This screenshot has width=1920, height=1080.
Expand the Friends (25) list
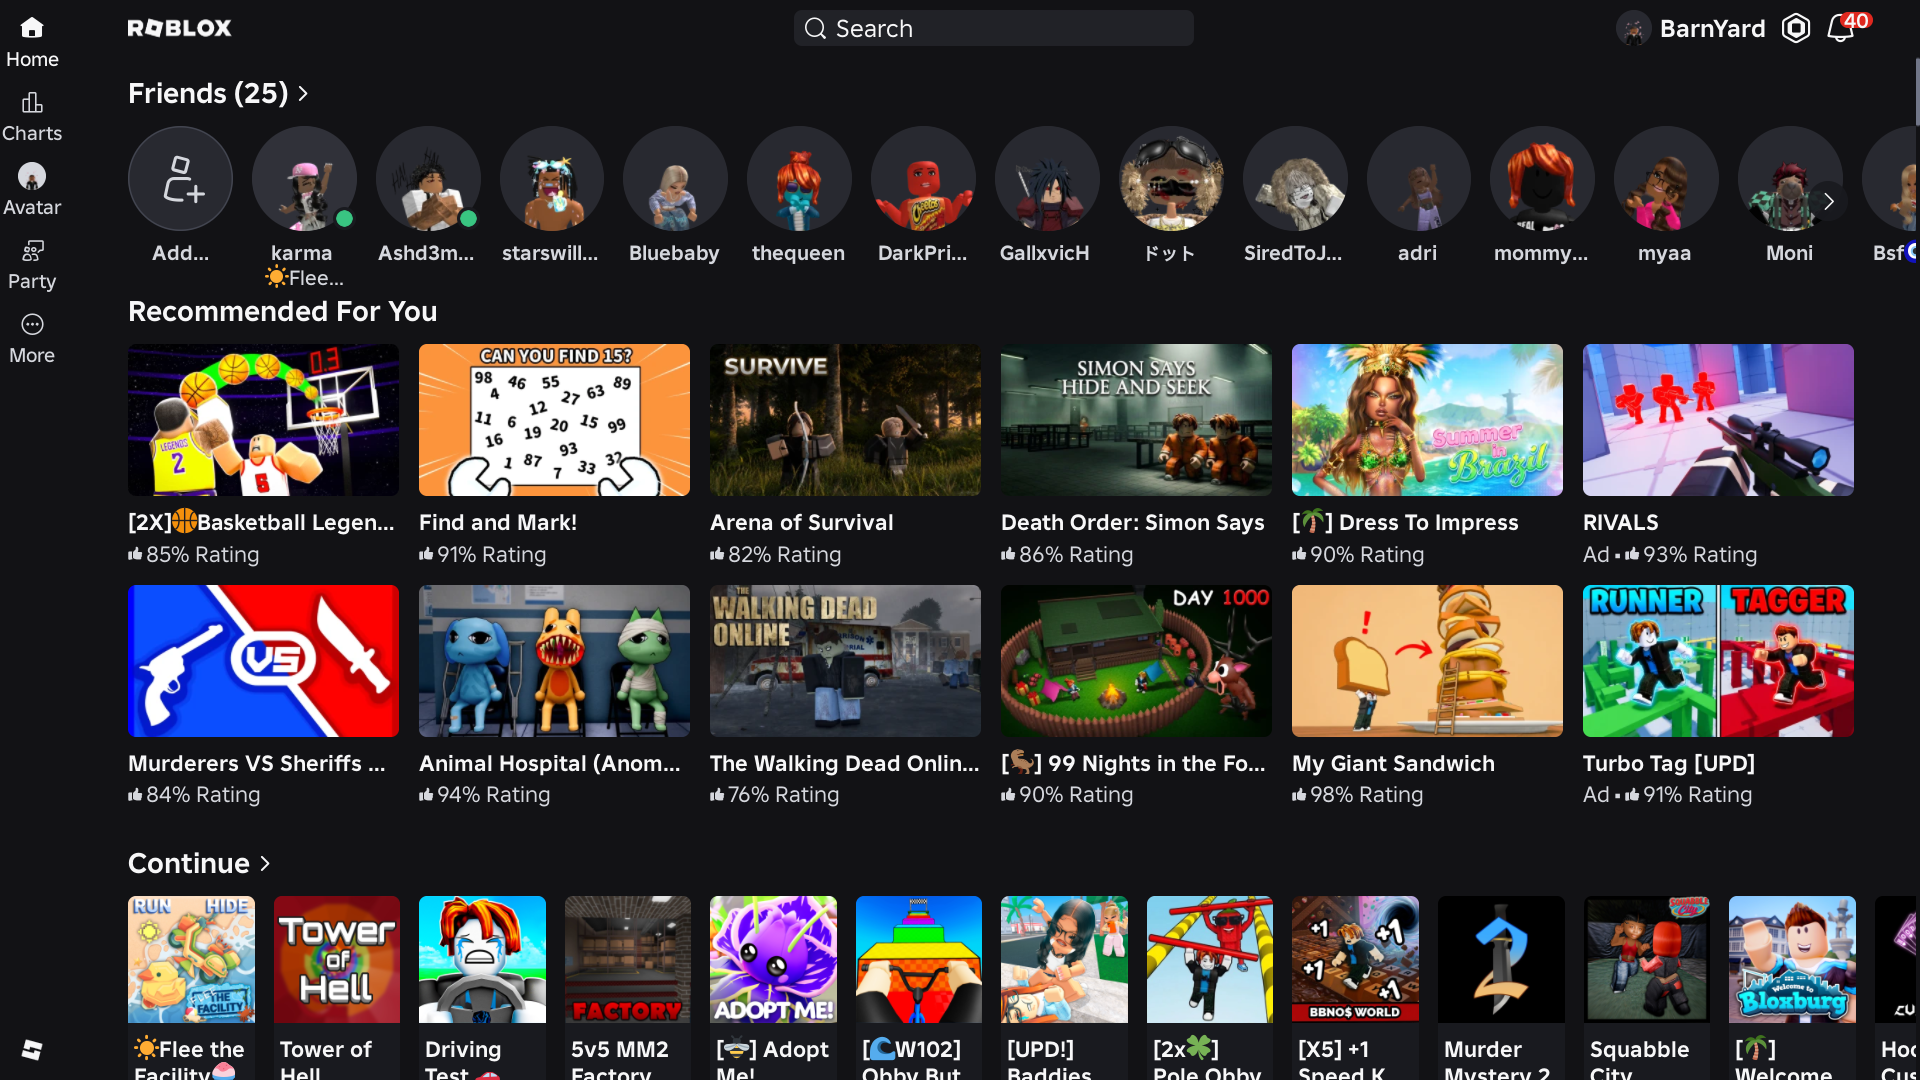[x=218, y=93]
